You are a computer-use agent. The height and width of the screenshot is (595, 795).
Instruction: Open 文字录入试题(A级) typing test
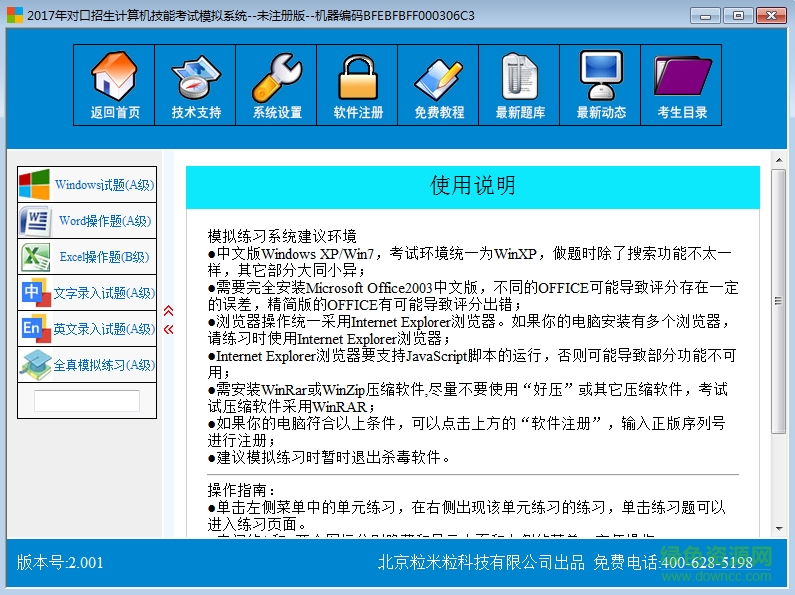(x=88, y=293)
